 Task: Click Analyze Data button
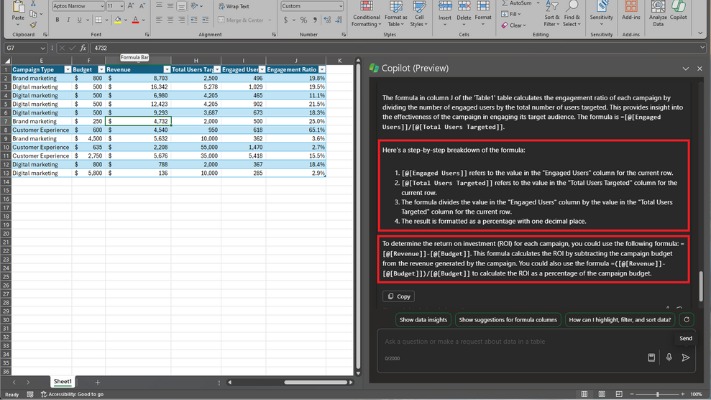(x=657, y=14)
